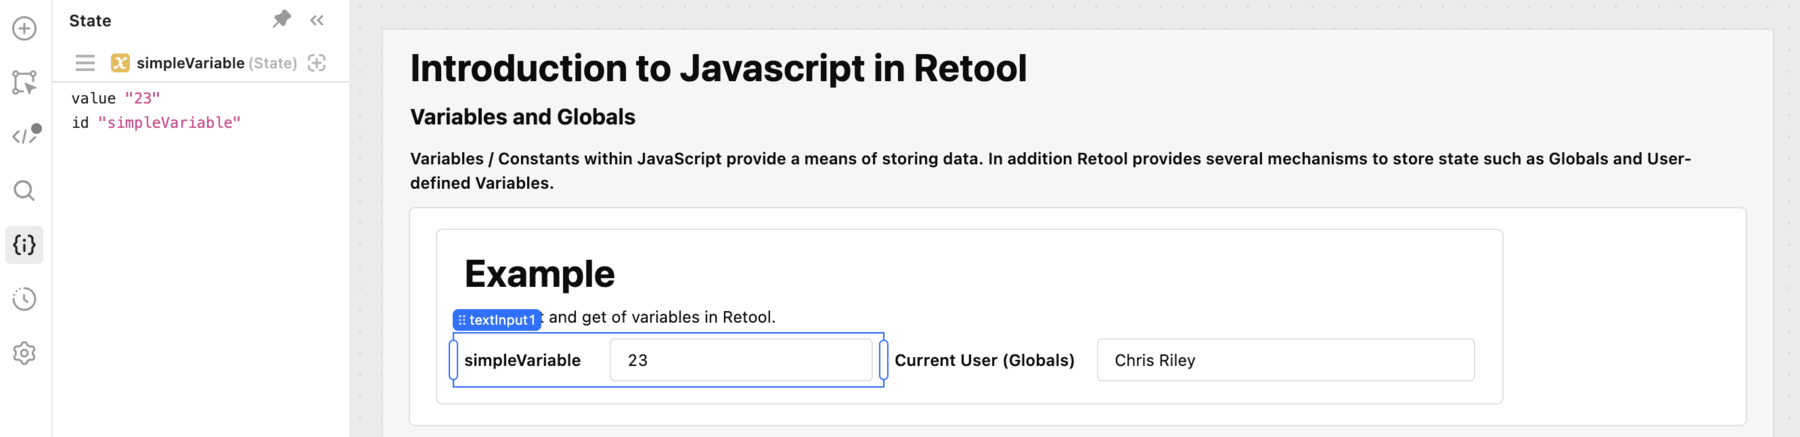
Task: Open the hamburger list menu in State panel
Action: coord(85,63)
